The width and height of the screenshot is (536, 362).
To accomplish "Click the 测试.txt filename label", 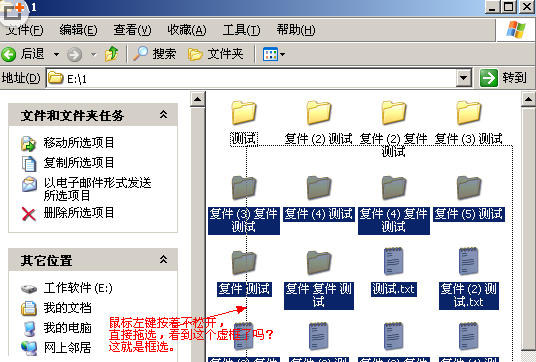I will click(393, 289).
